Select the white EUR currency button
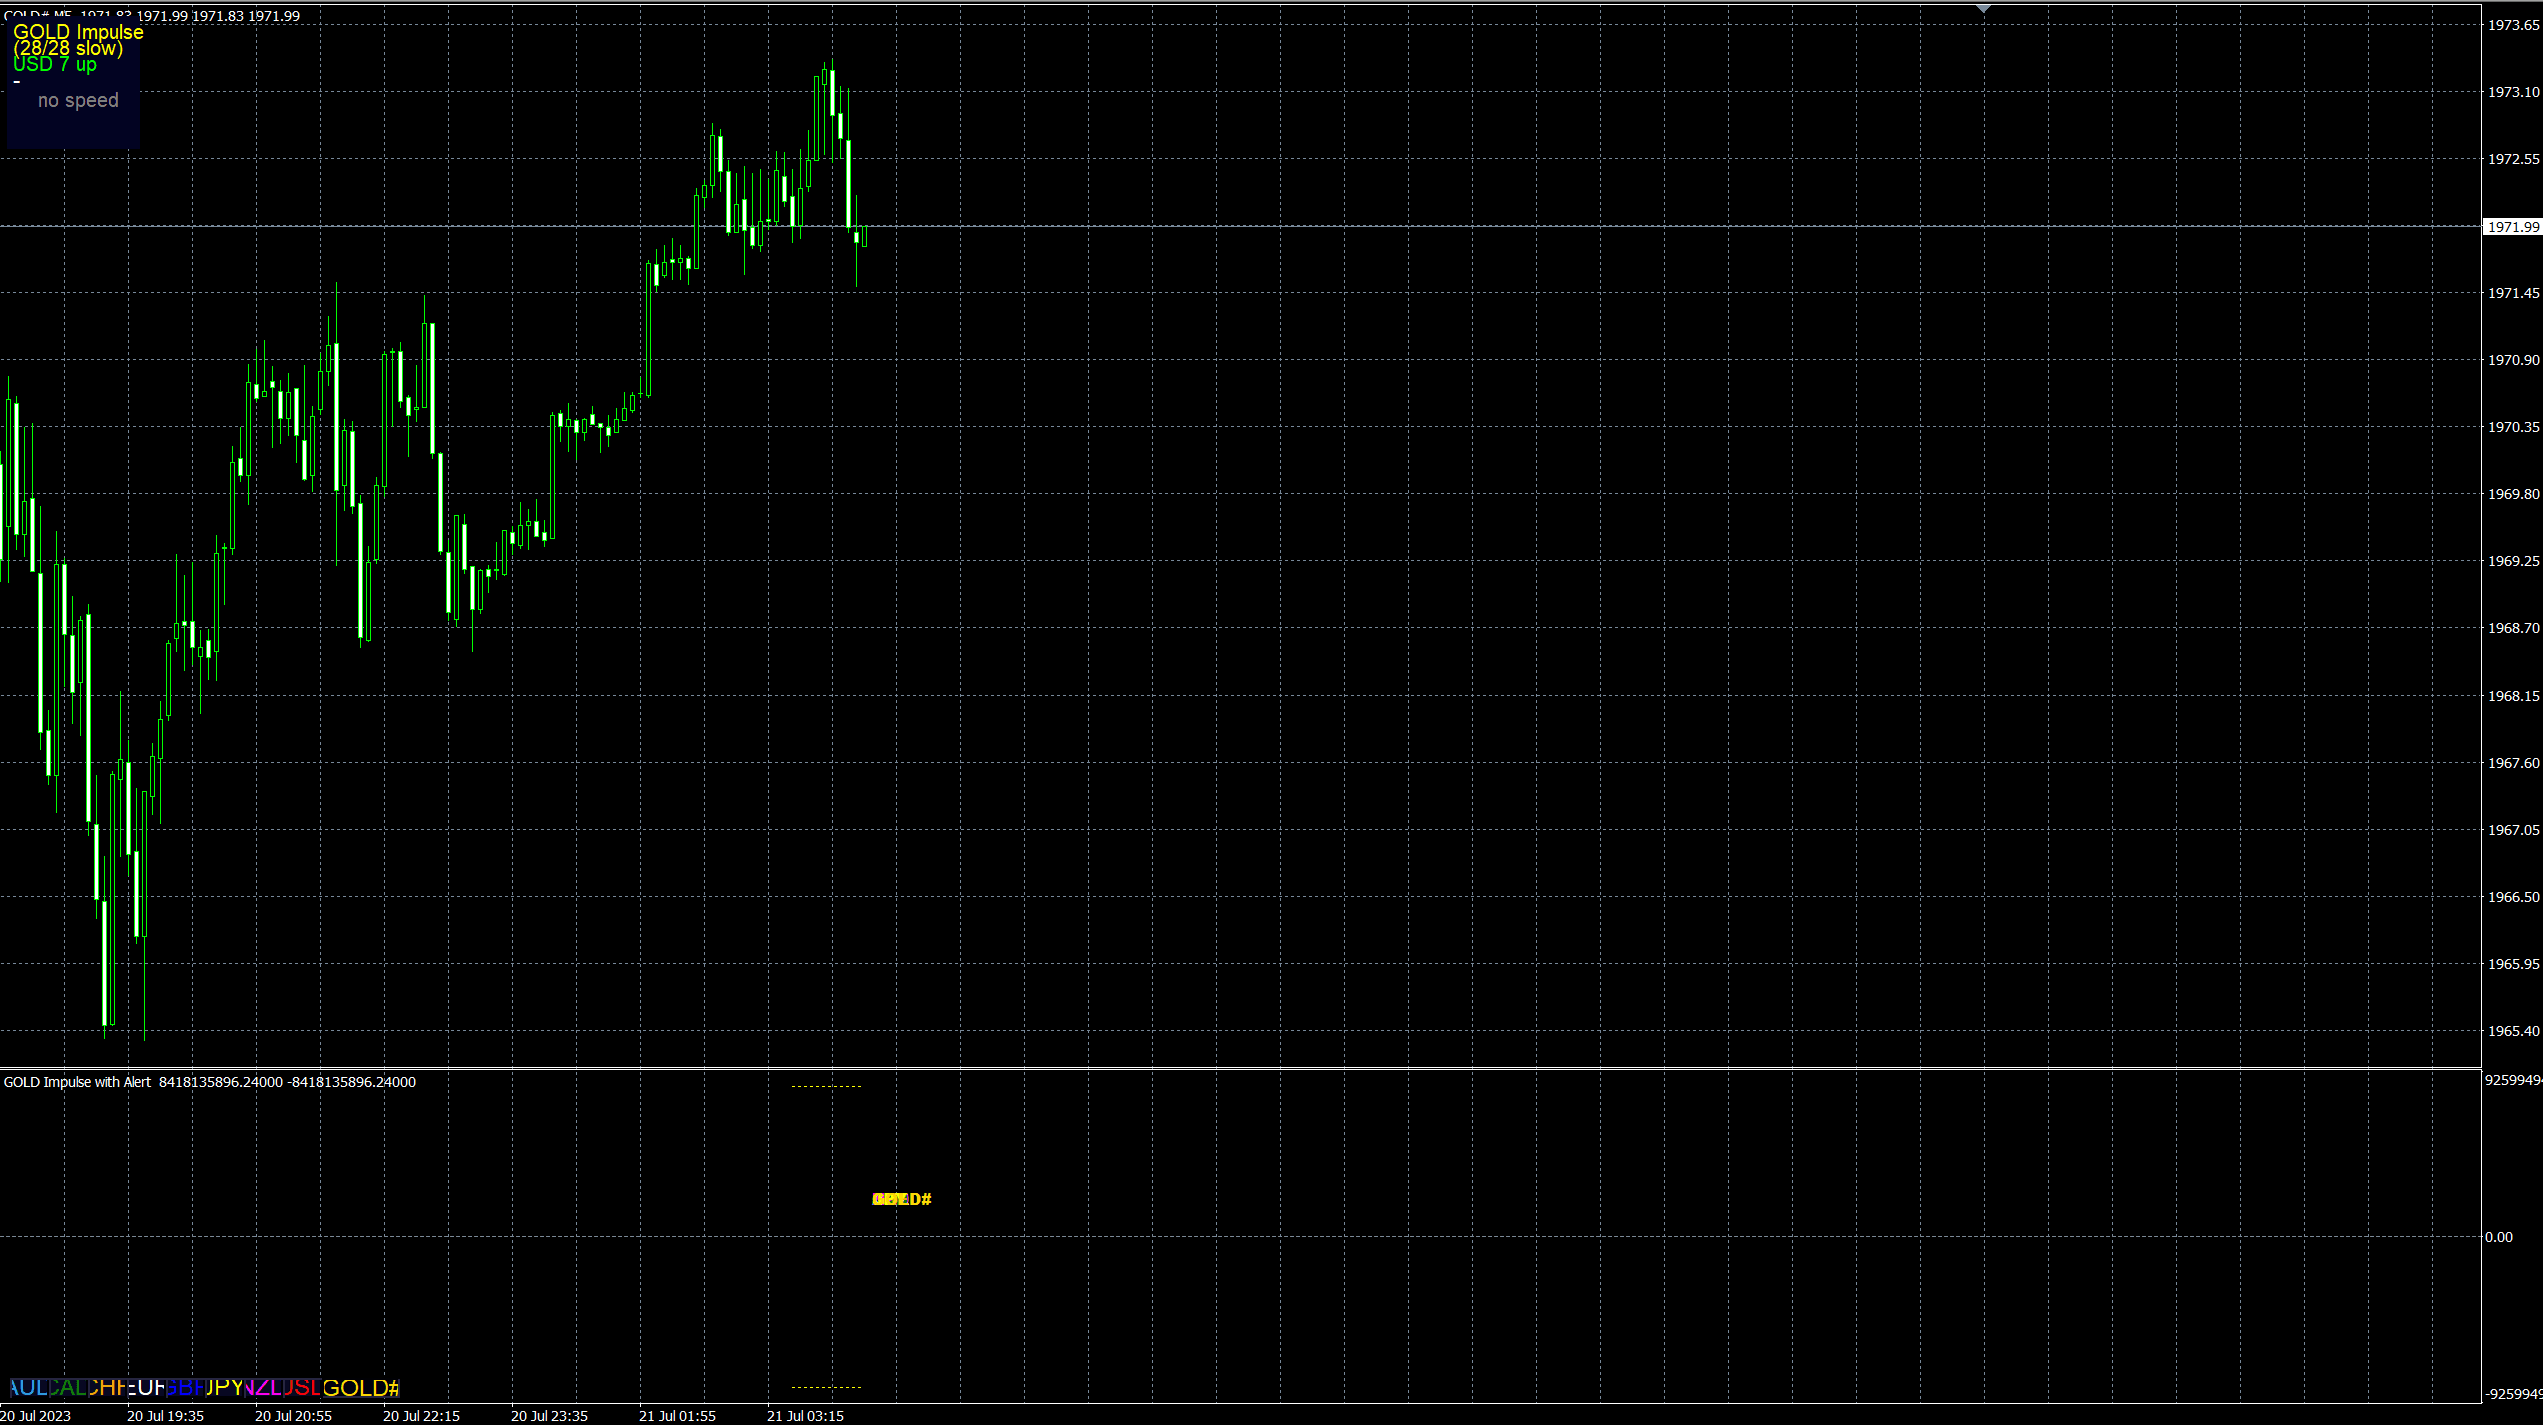 click(146, 1388)
